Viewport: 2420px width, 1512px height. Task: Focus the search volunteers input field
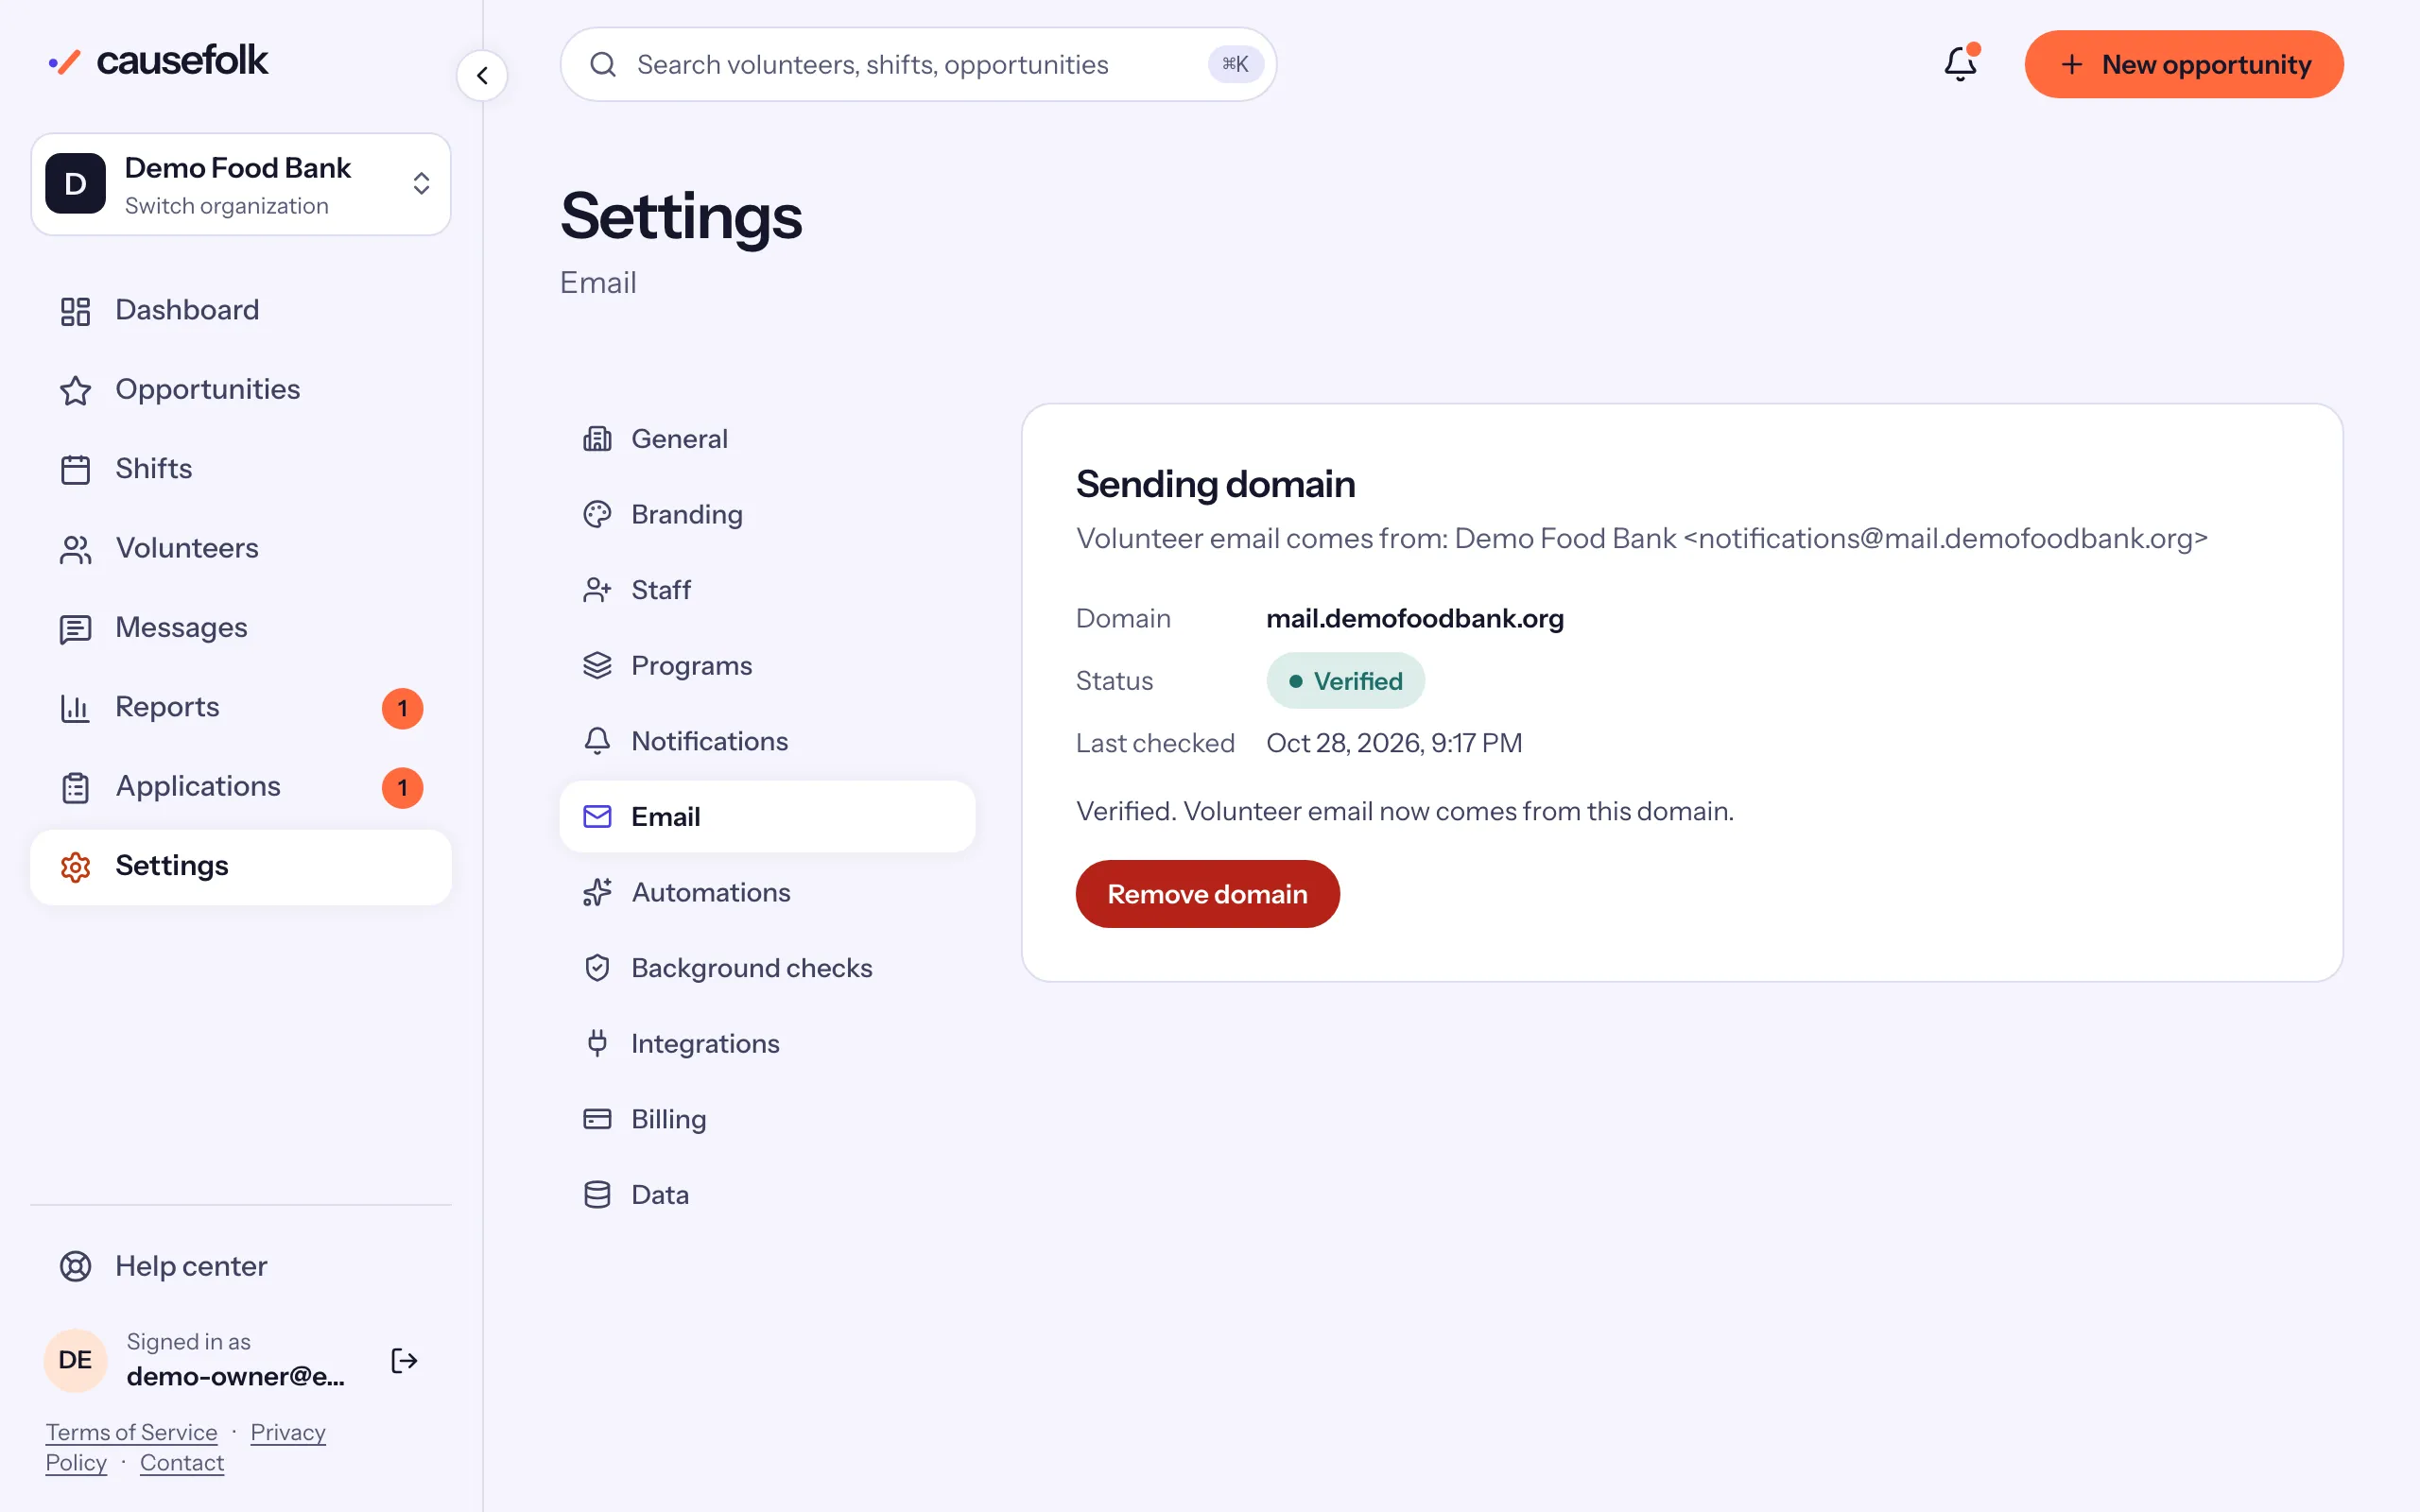[x=918, y=65]
